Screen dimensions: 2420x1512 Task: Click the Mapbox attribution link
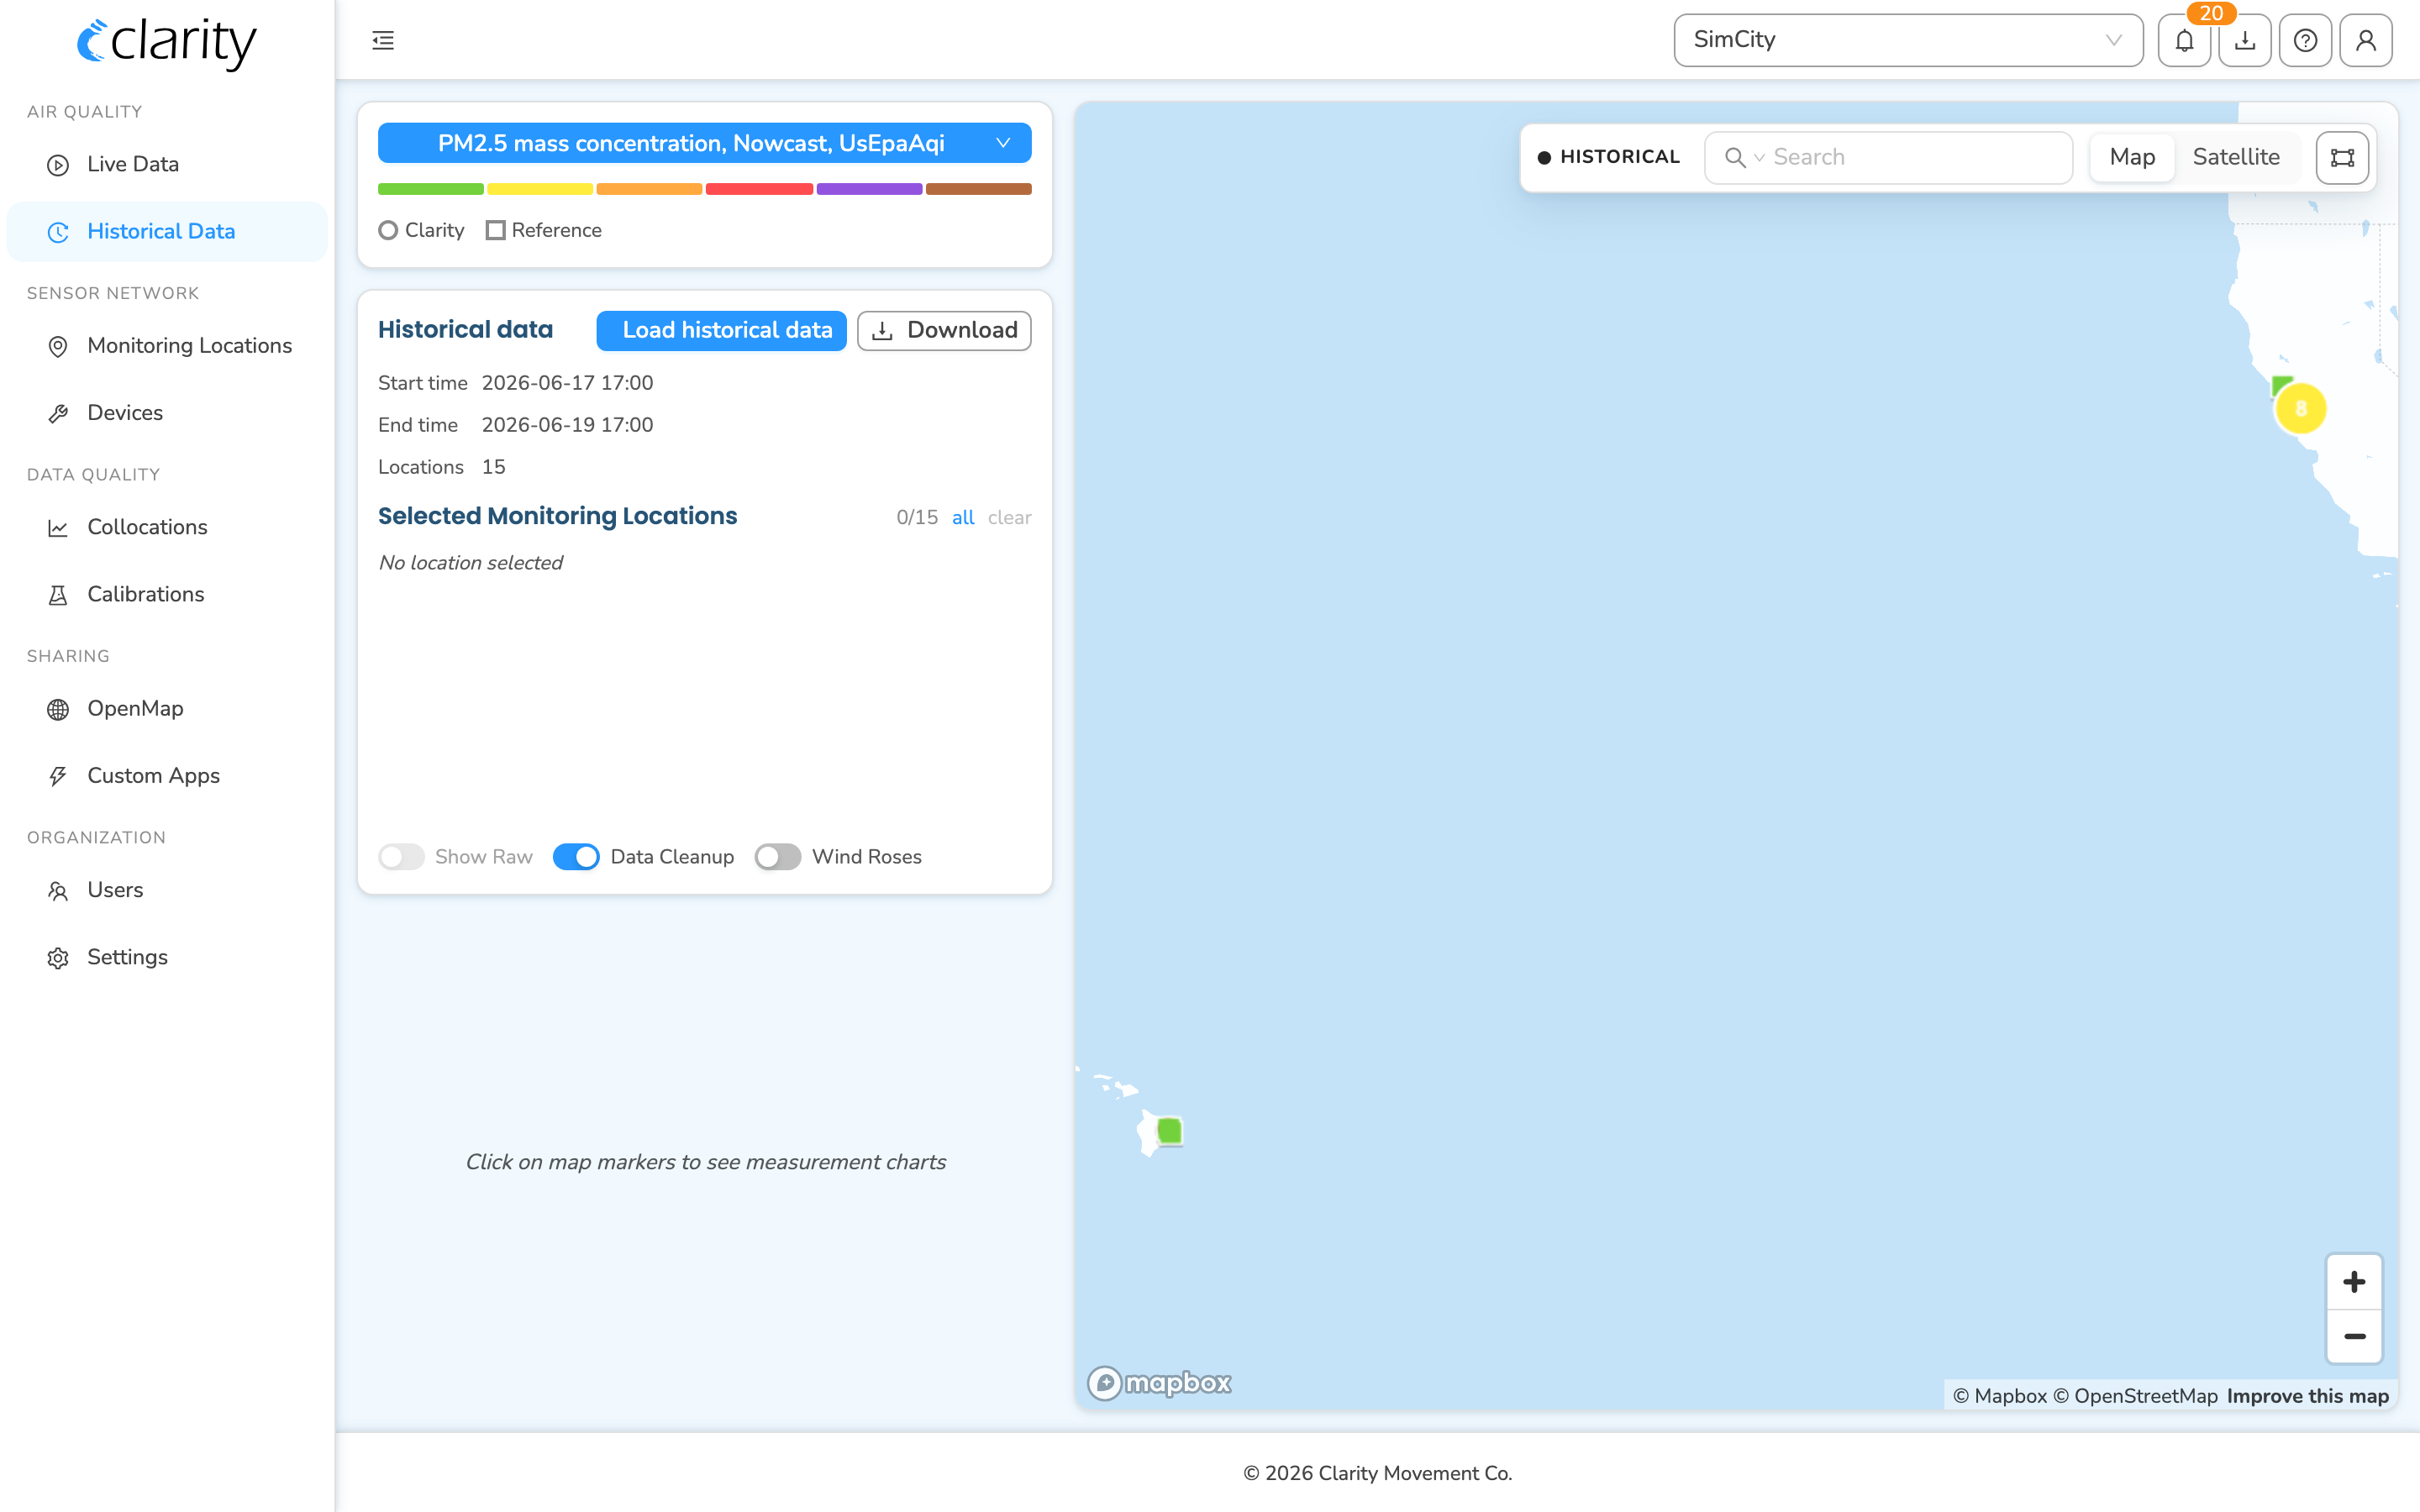2000,1396
